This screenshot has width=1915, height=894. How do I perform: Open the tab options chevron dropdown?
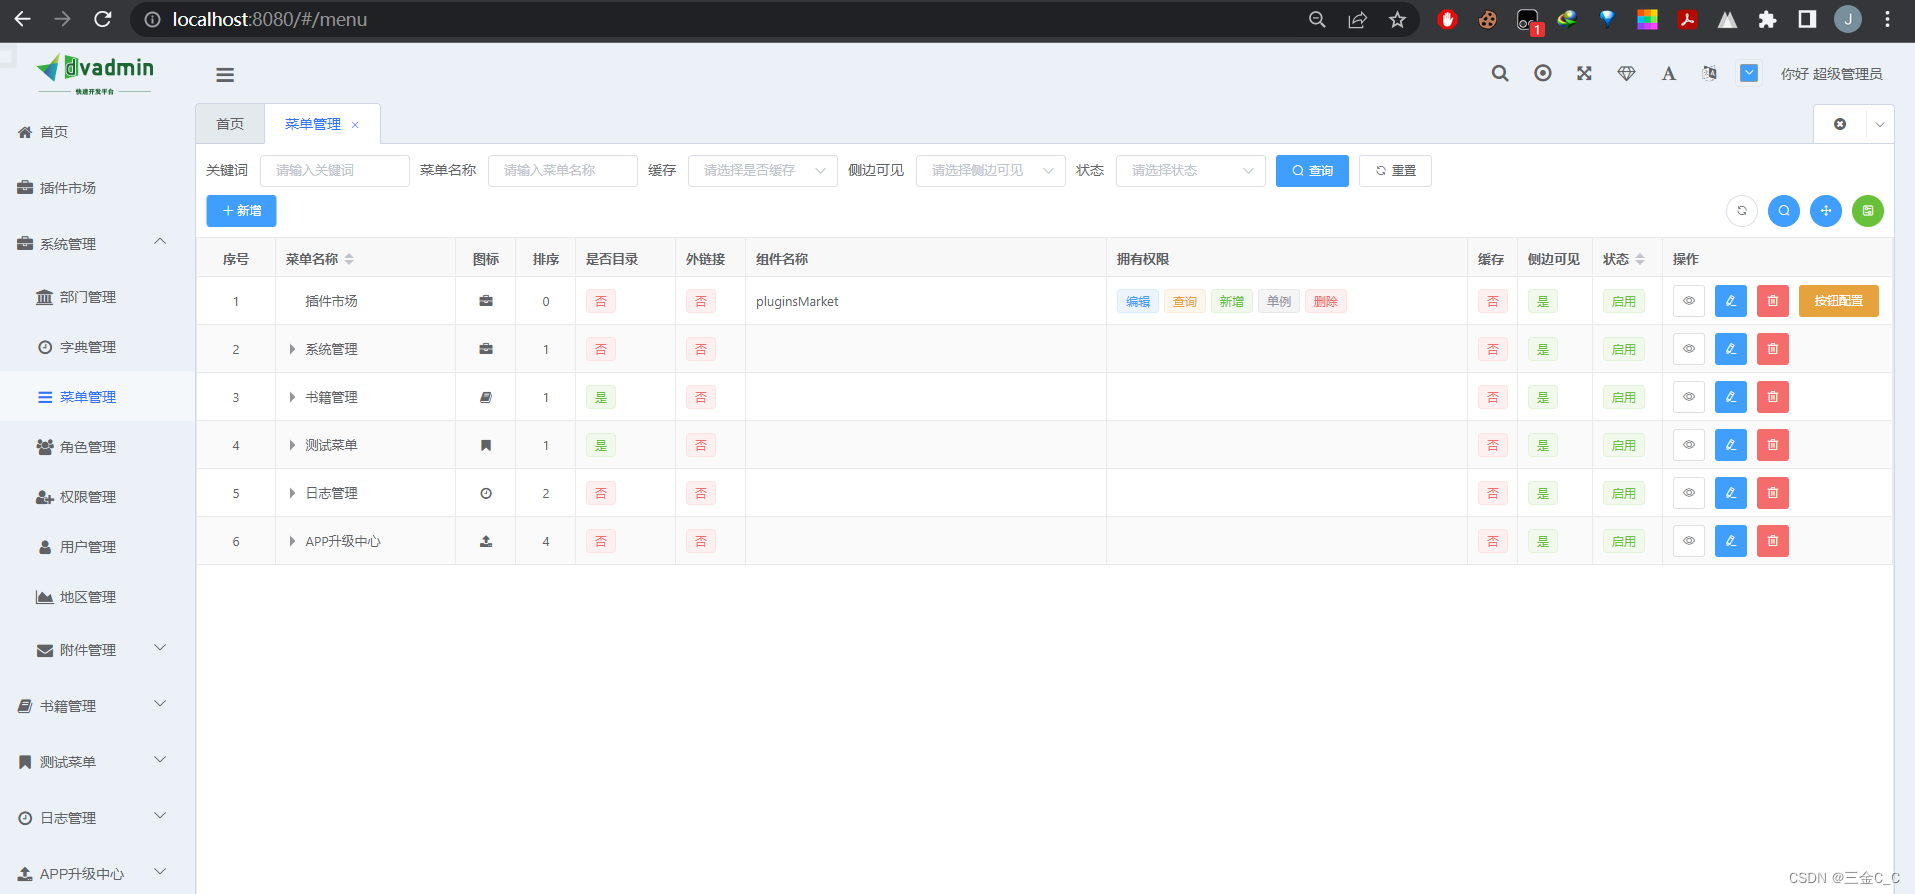[1880, 124]
